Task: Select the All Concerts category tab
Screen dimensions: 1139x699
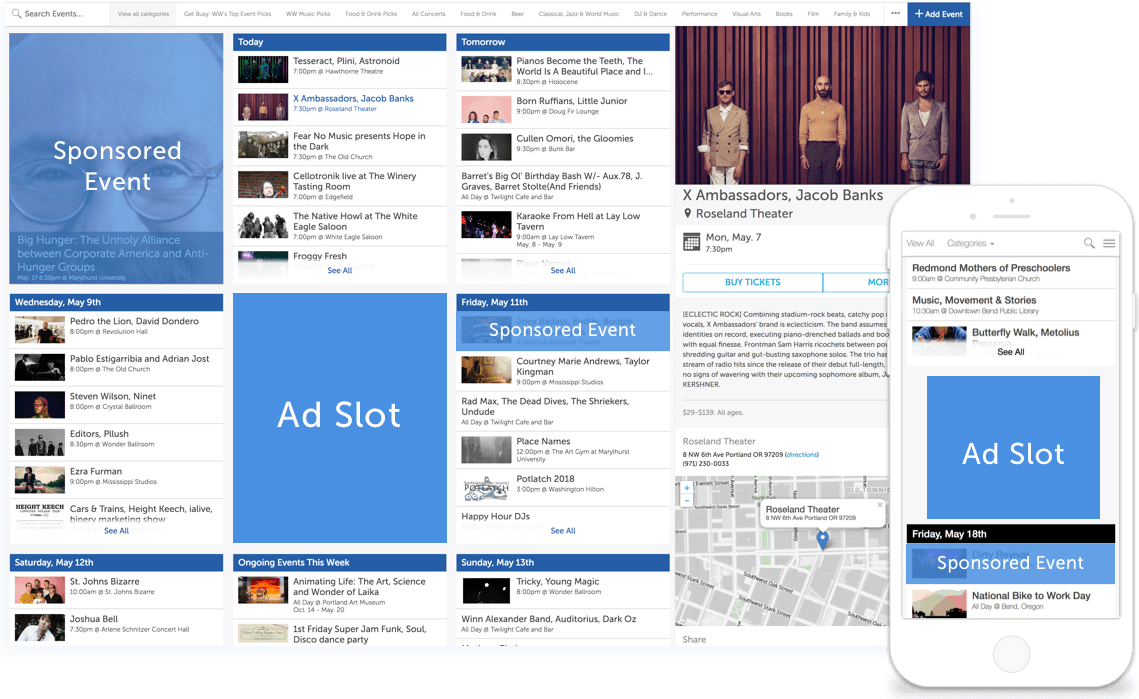Action: 428,14
